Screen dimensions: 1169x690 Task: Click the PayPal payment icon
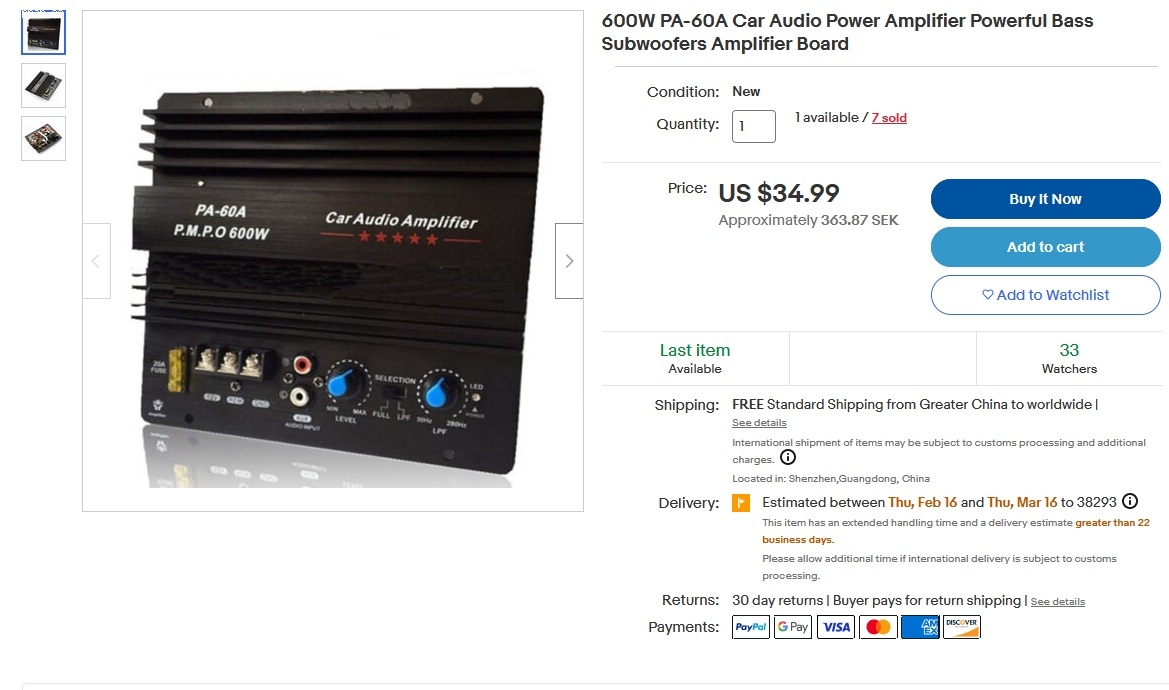pos(751,627)
